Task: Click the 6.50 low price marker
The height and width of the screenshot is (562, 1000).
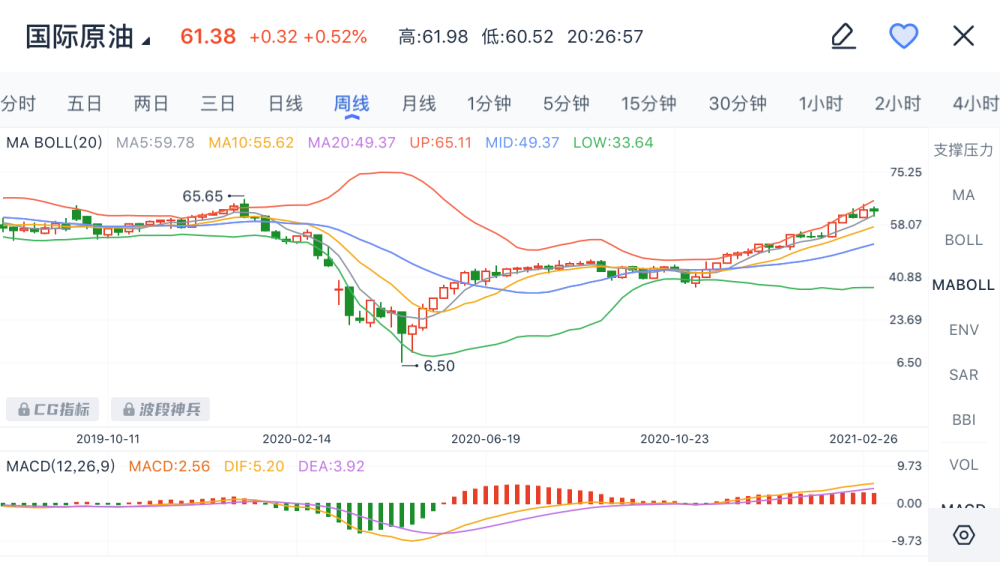Action: pyautogui.click(x=439, y=366)
